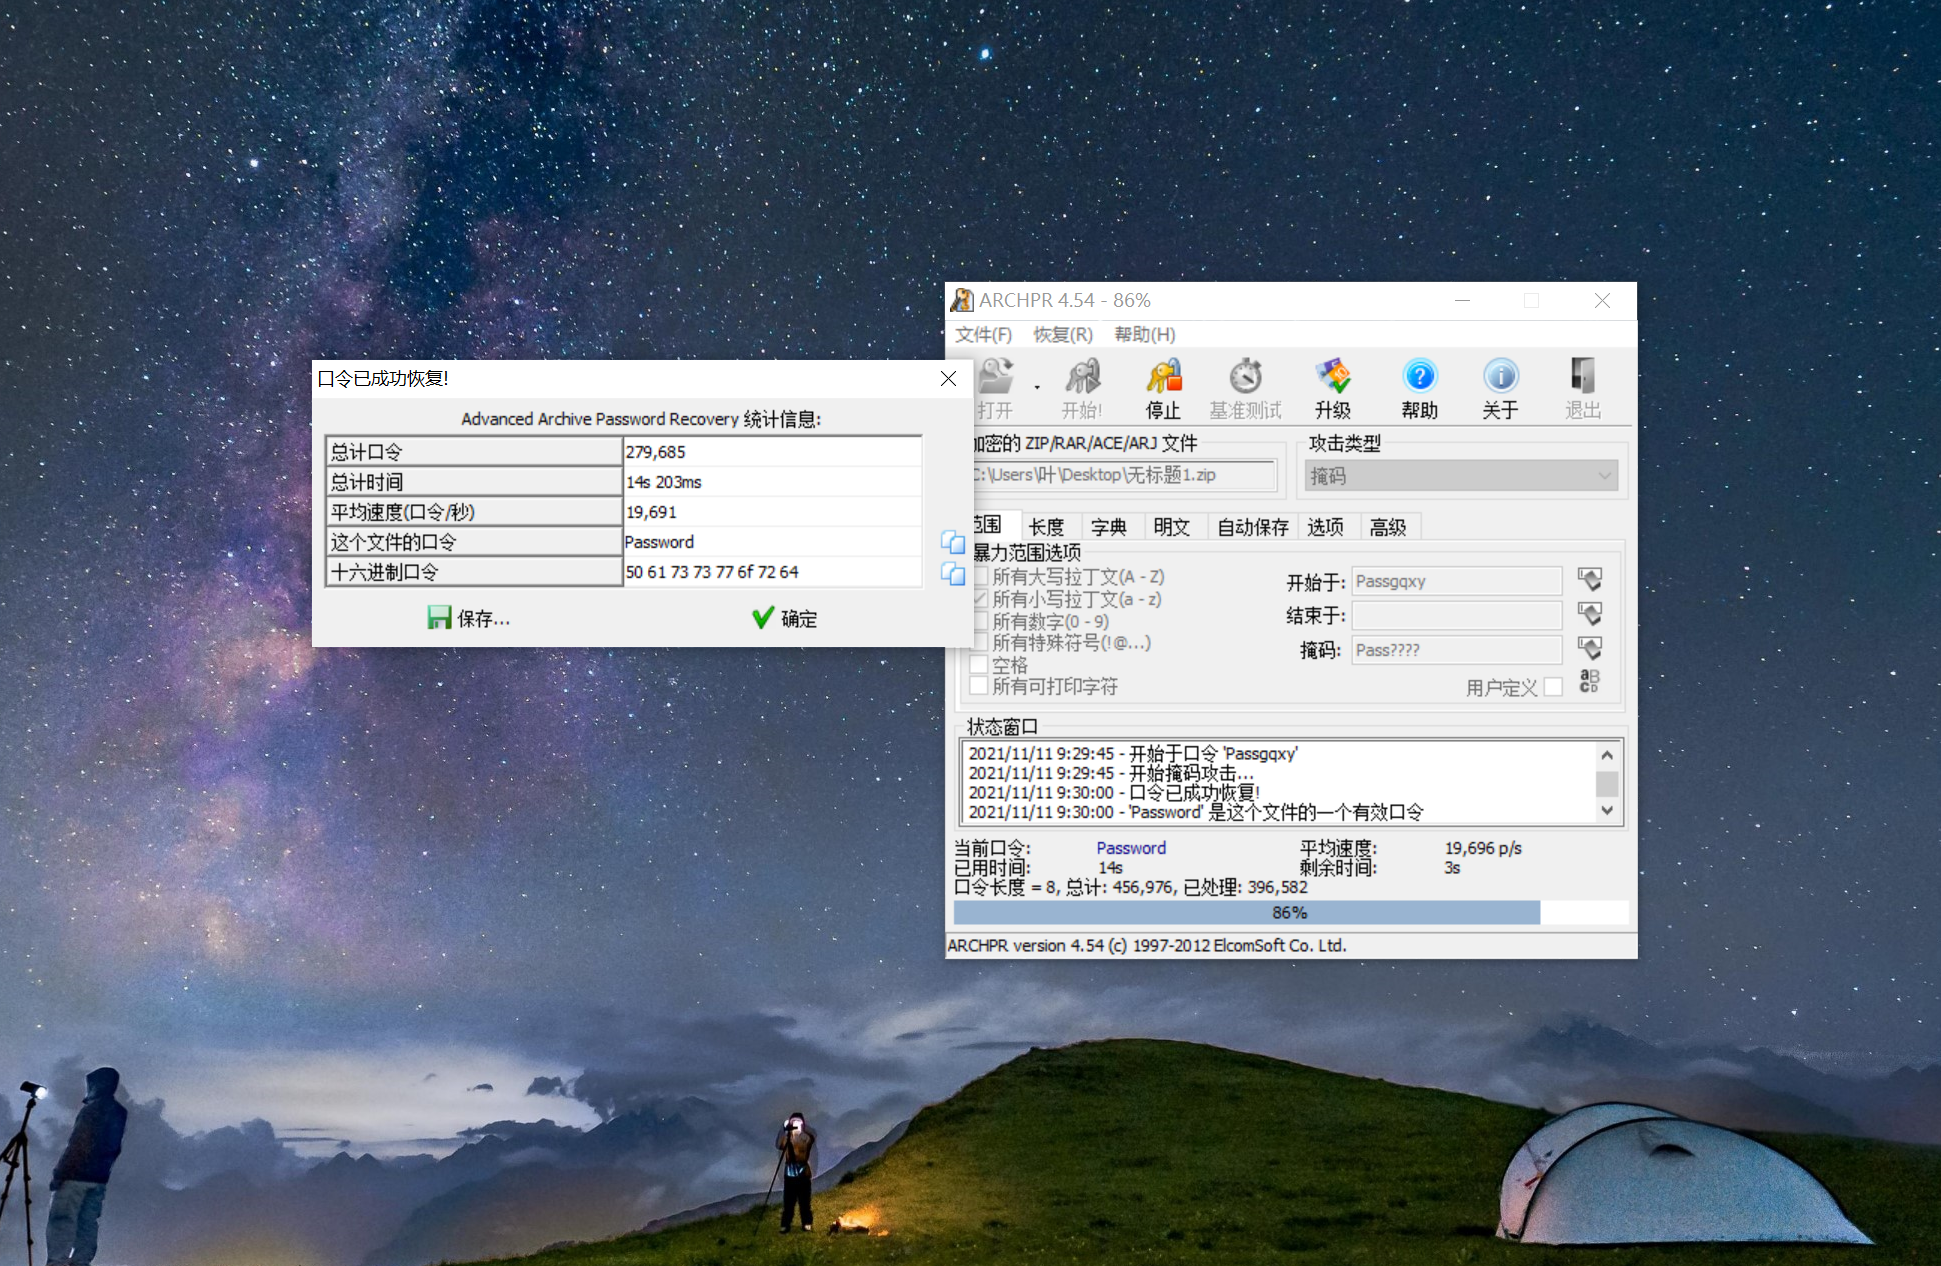1941x1266 pixels.
Task: Toggle all printable characters (所有可打印字符) checkbox
Action: coord(980,686)
